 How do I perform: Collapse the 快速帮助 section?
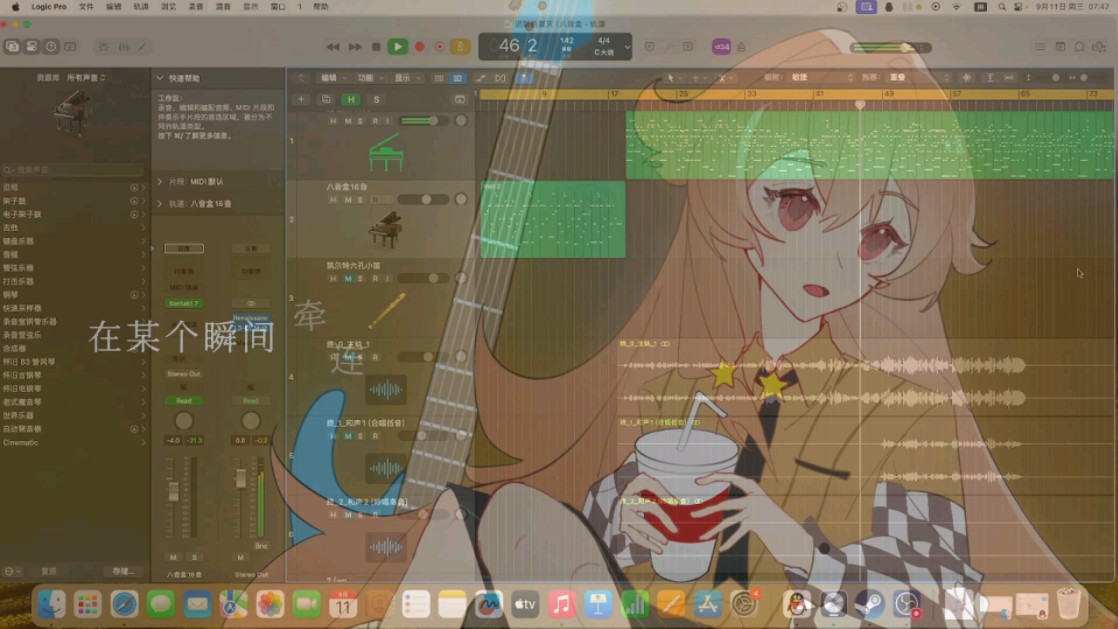(x=160, y=78)
